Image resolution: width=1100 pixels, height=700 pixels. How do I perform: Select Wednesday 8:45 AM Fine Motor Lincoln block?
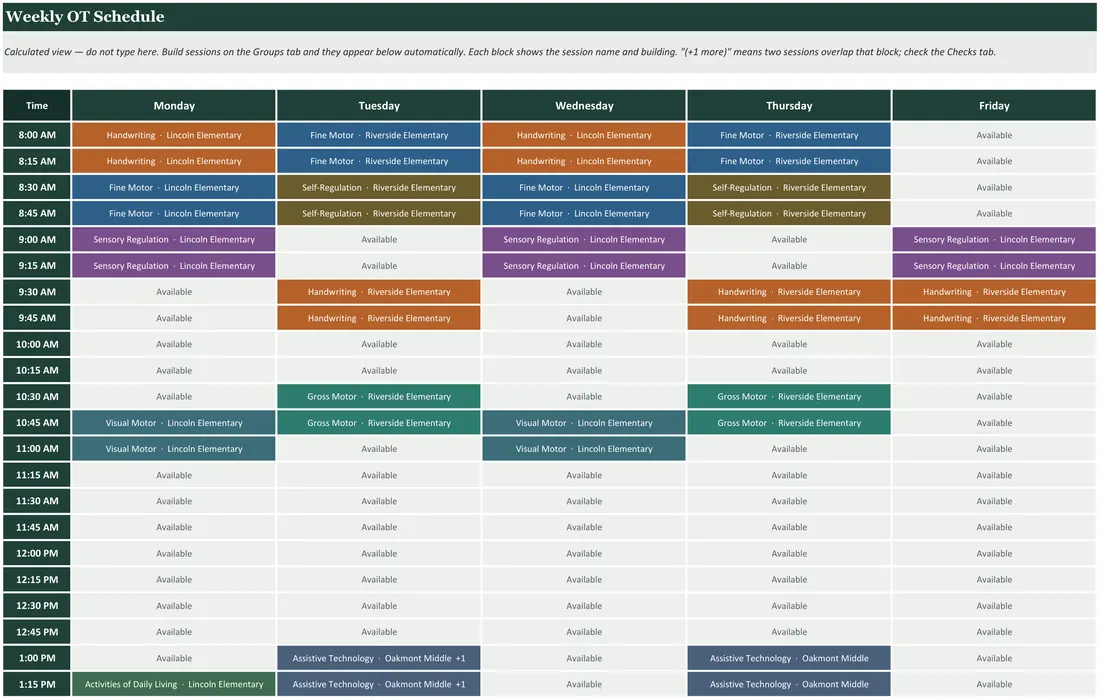[584, 213]
